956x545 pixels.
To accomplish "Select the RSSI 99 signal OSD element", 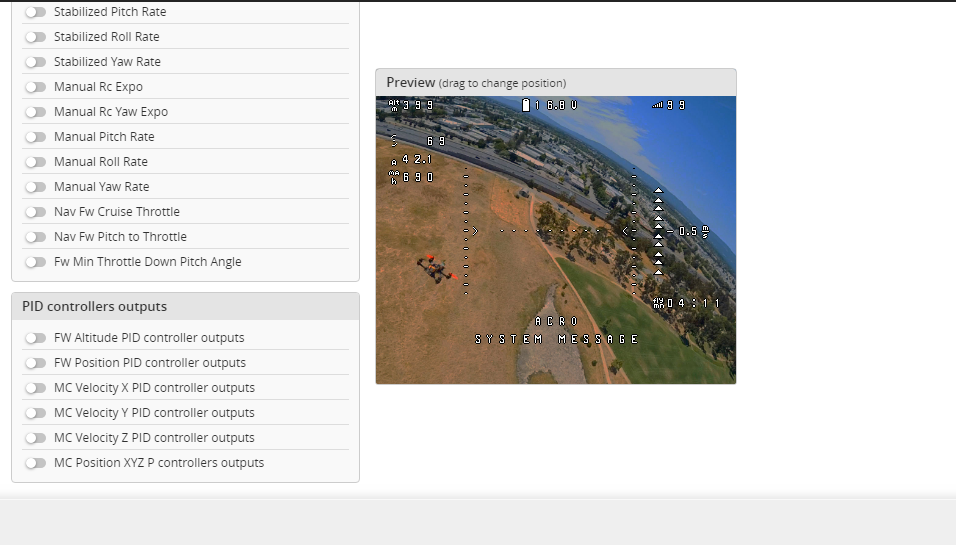I will click(669, 105).
